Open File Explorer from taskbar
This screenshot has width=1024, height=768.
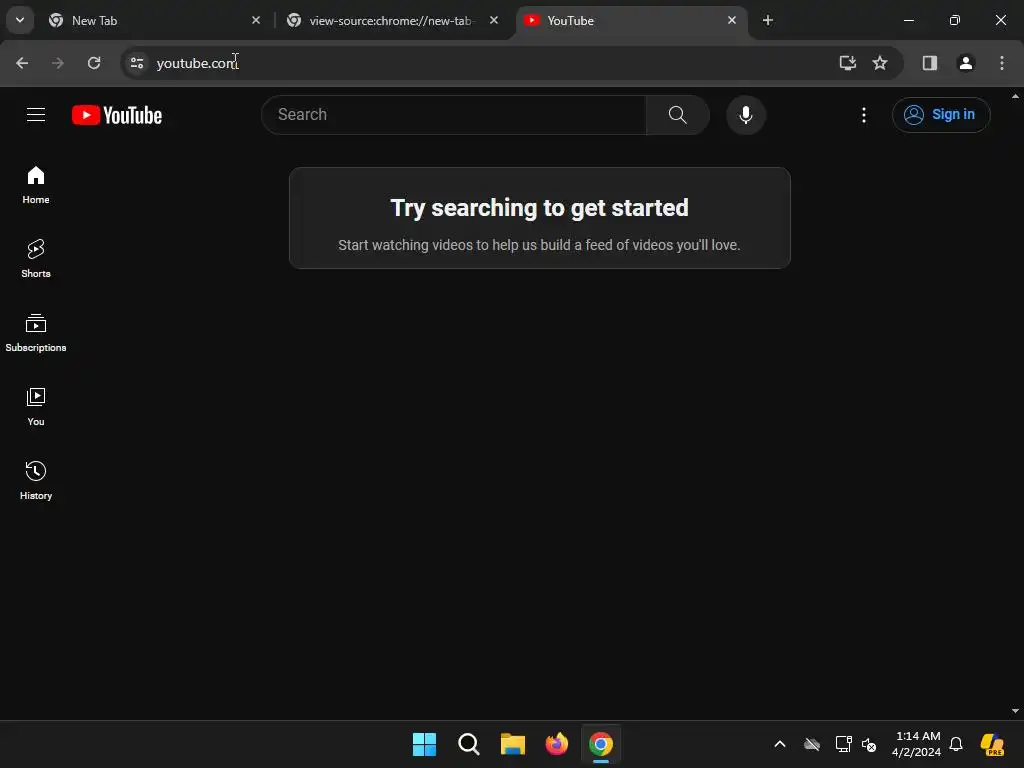pyautogui.click(x=513, y=744)
